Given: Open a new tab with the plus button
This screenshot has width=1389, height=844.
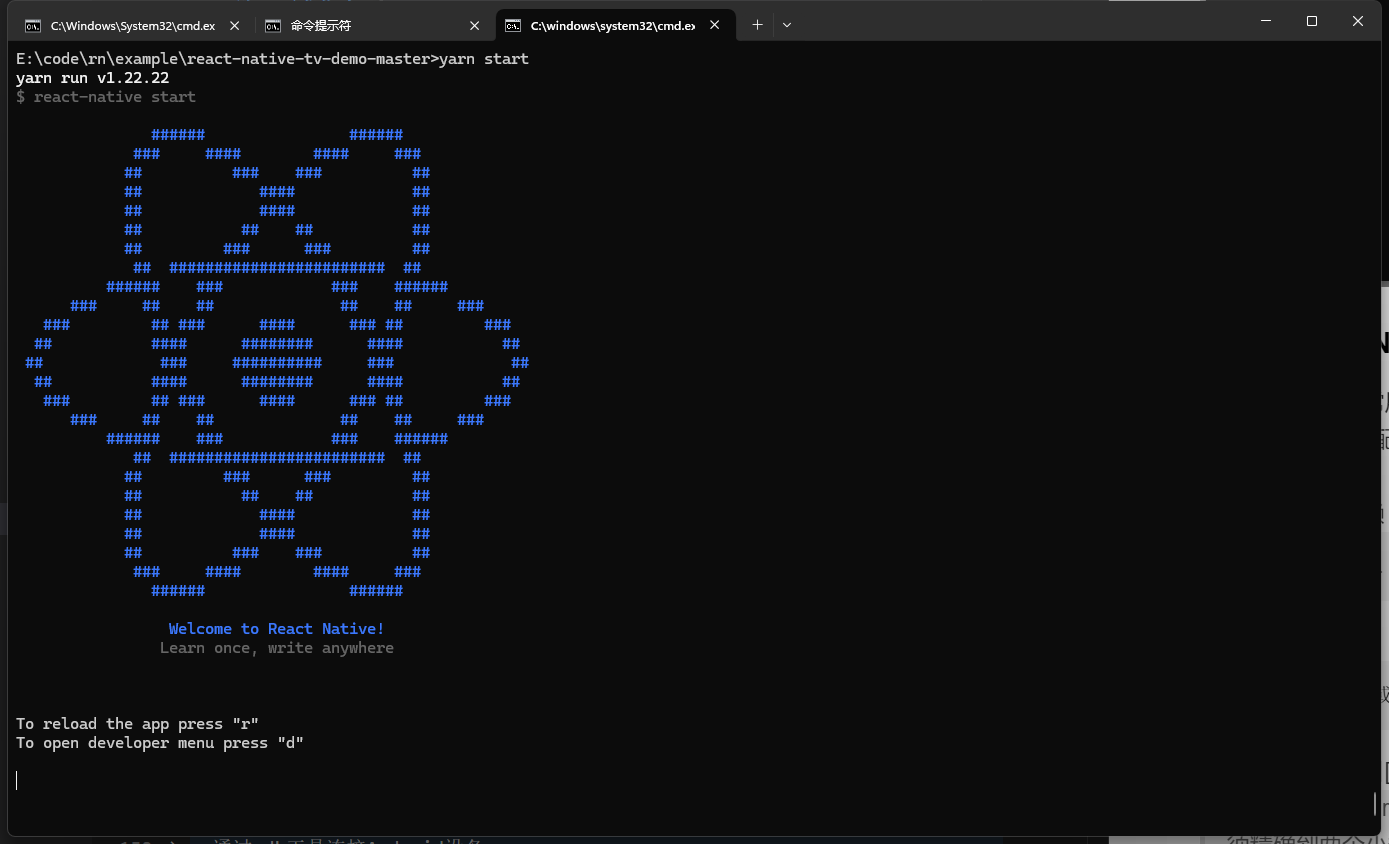Looking at the screenshot, I should [x=757, y=25].
